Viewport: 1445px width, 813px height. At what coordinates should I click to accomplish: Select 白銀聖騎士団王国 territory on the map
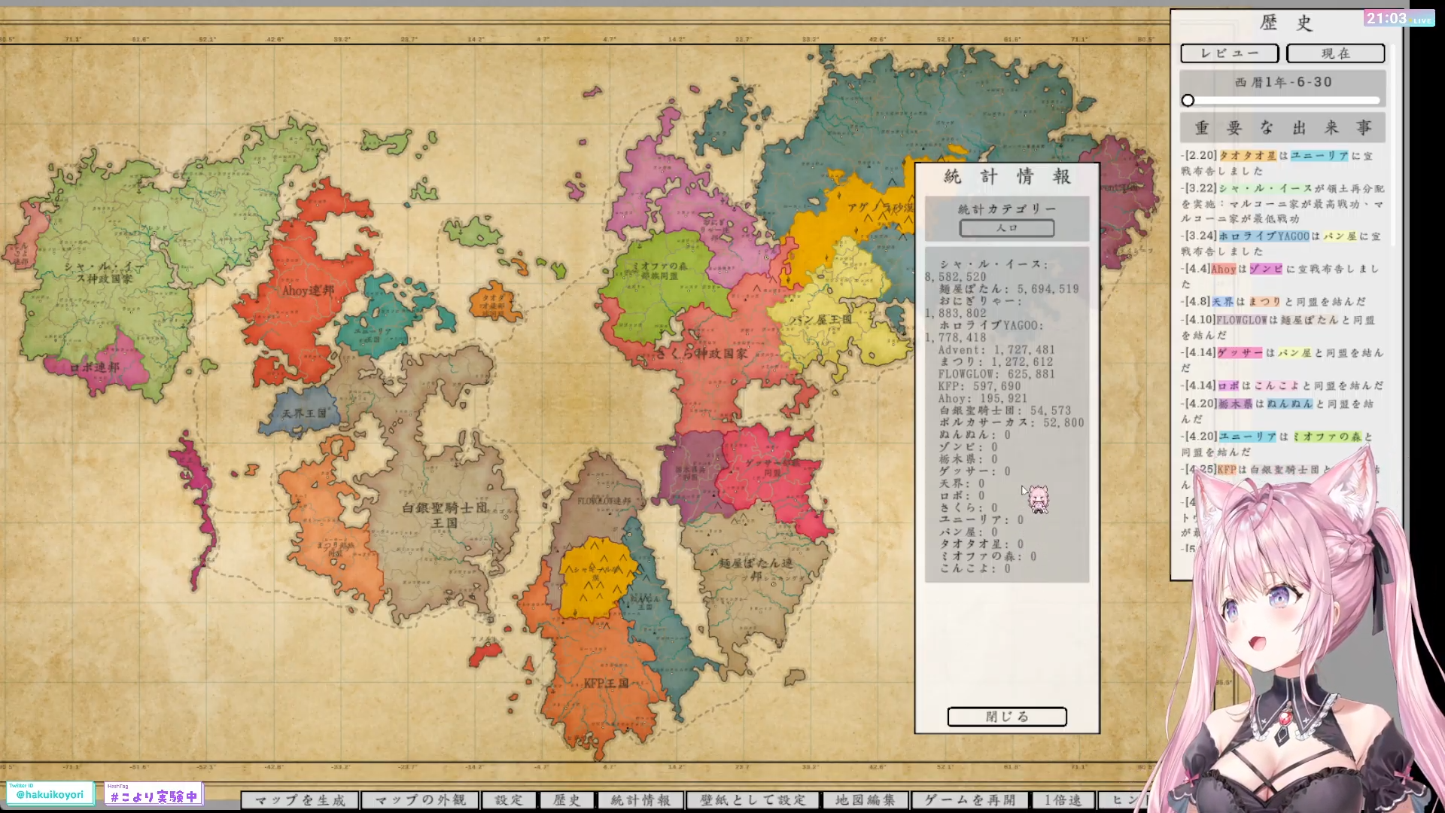(x=444, y=515)
